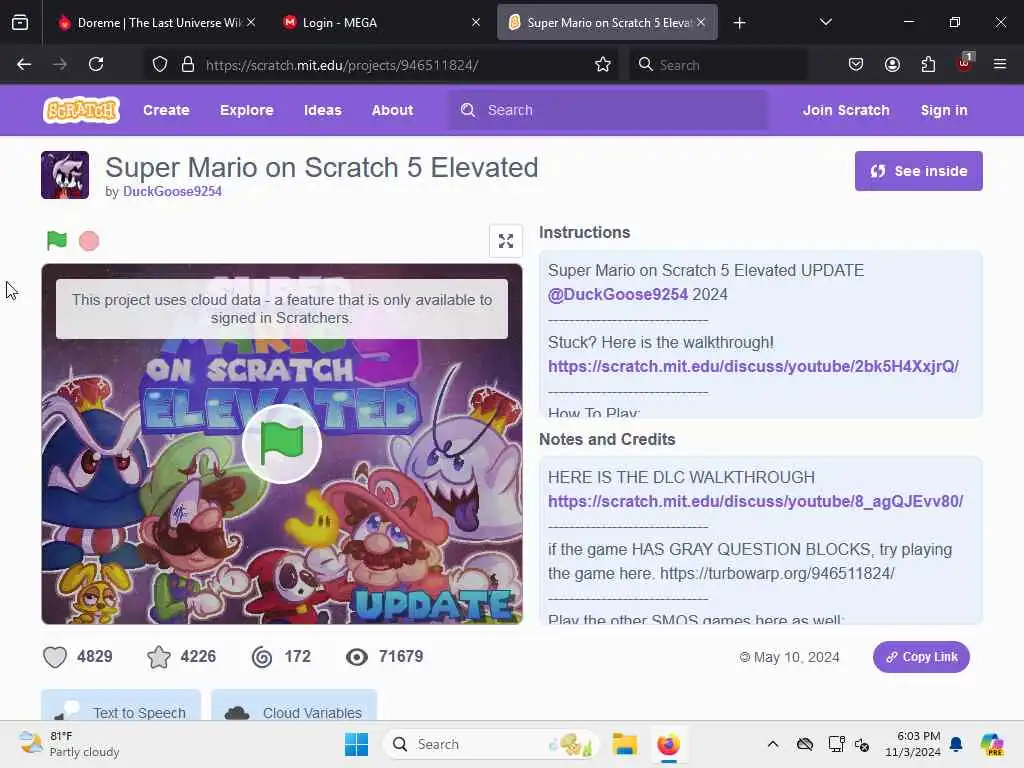Open the DuckGoose9254 author link
1024x768 pixels.
point(172,191)
